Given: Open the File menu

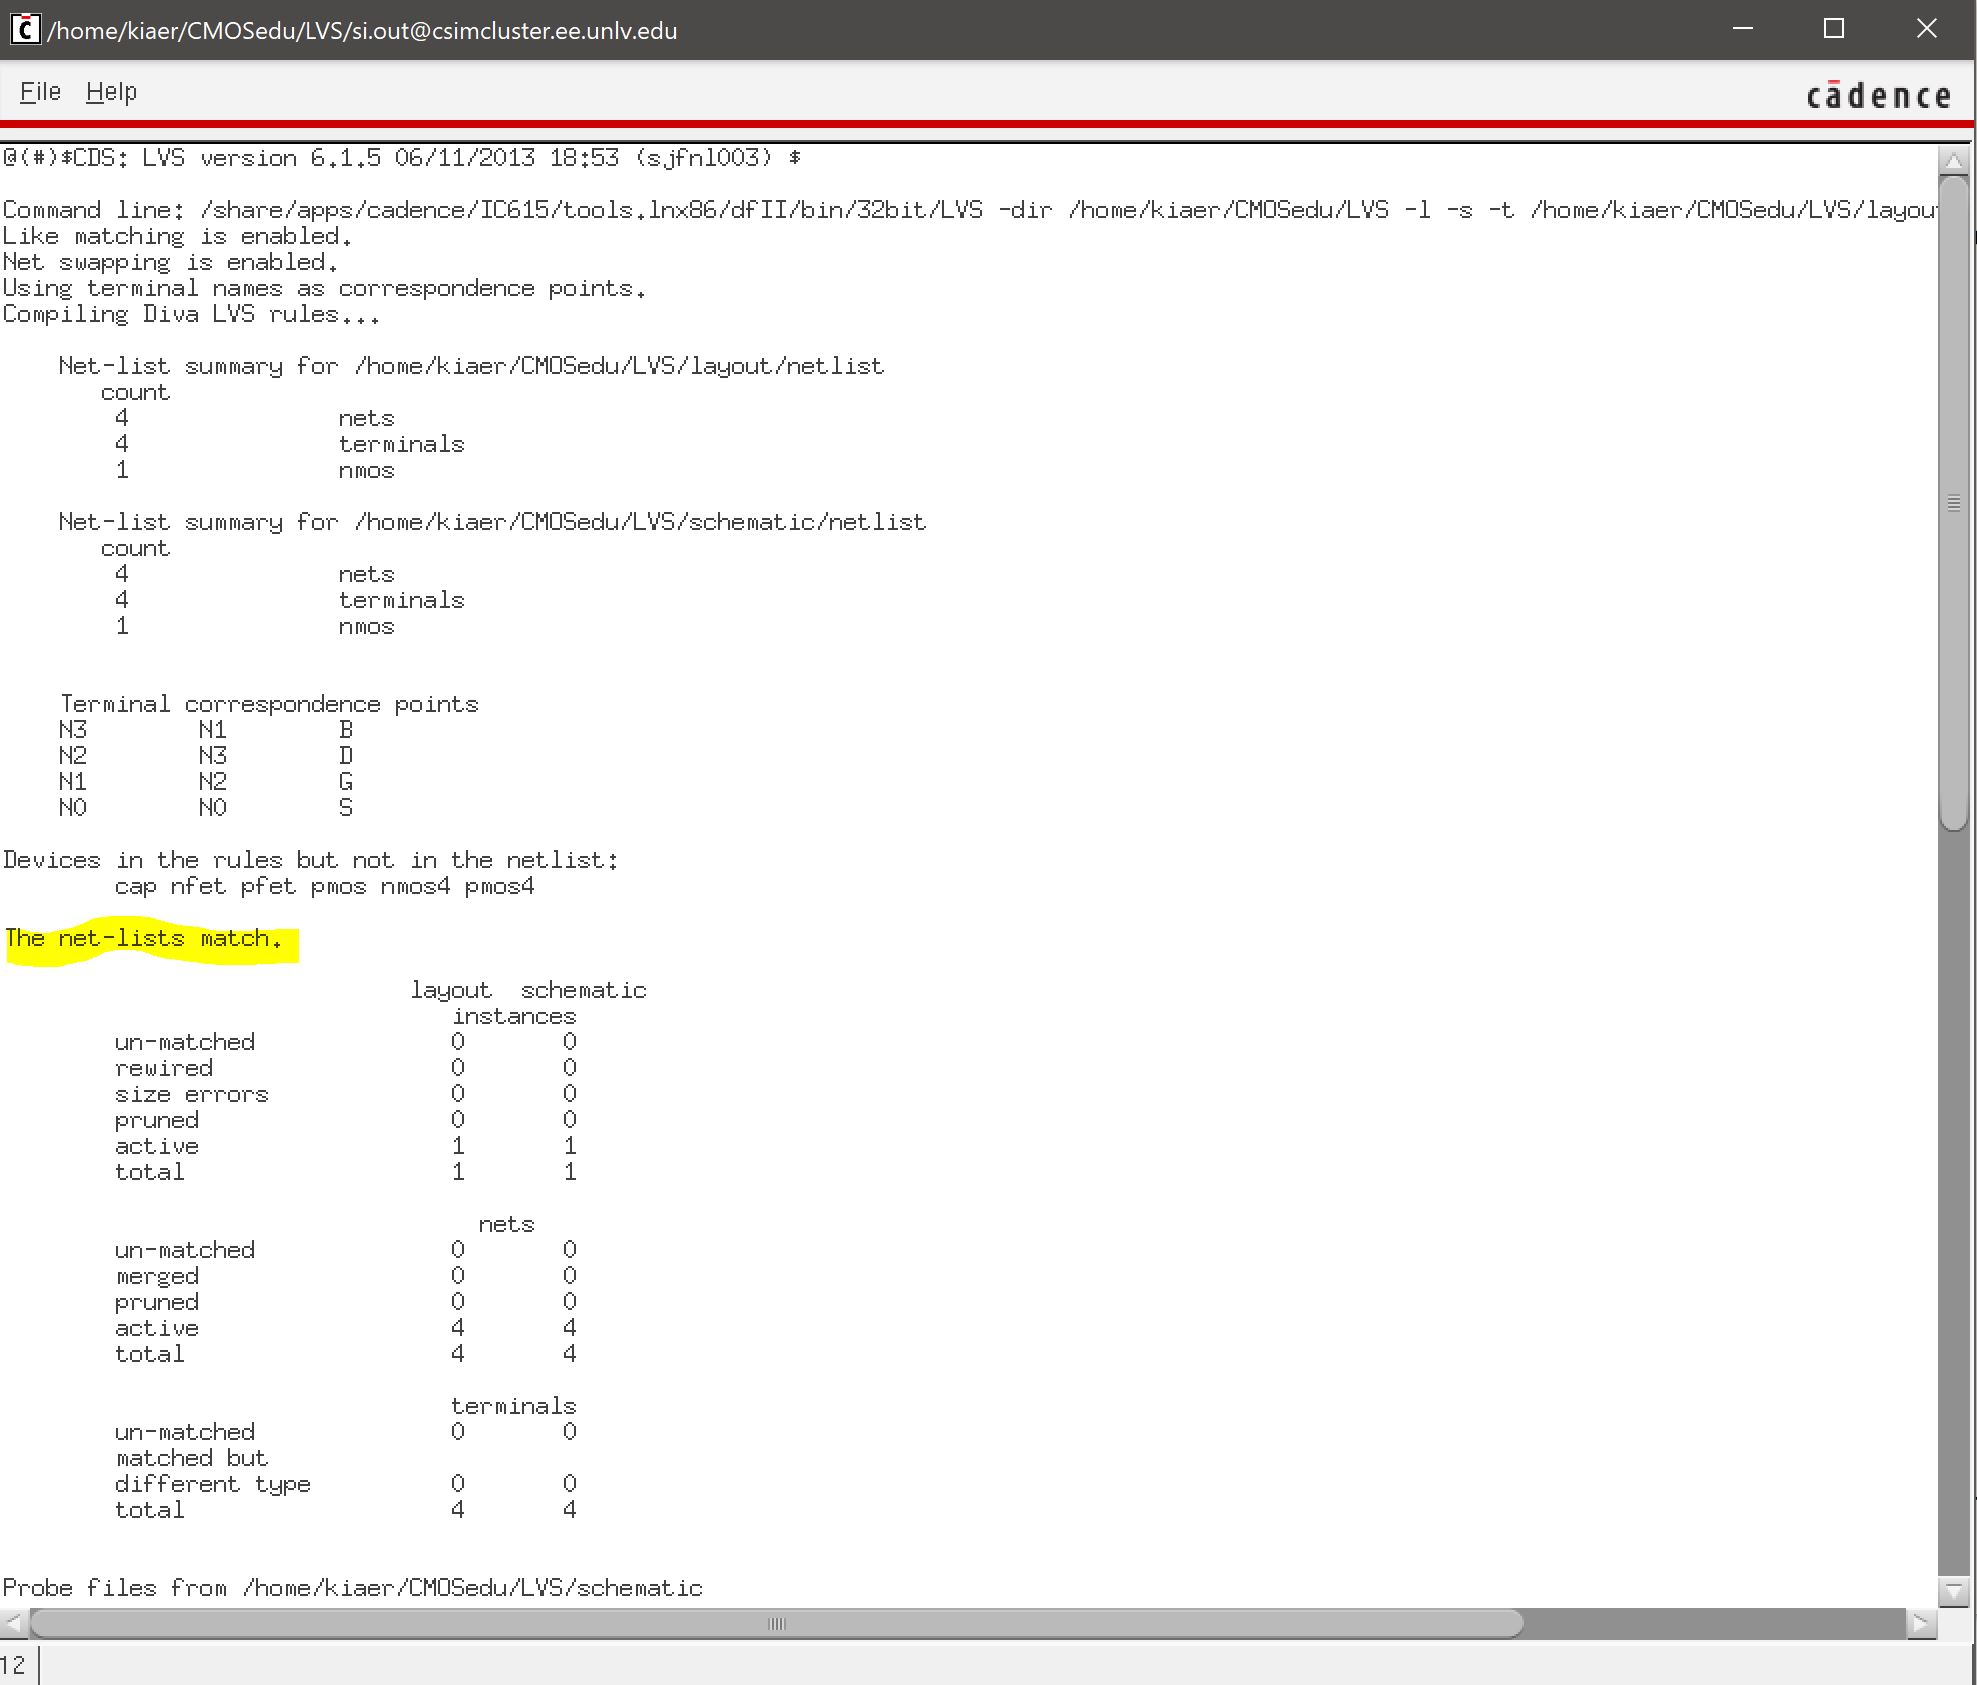Looking at the screenshot, I should pyautogui.click(x=40, y=92).
